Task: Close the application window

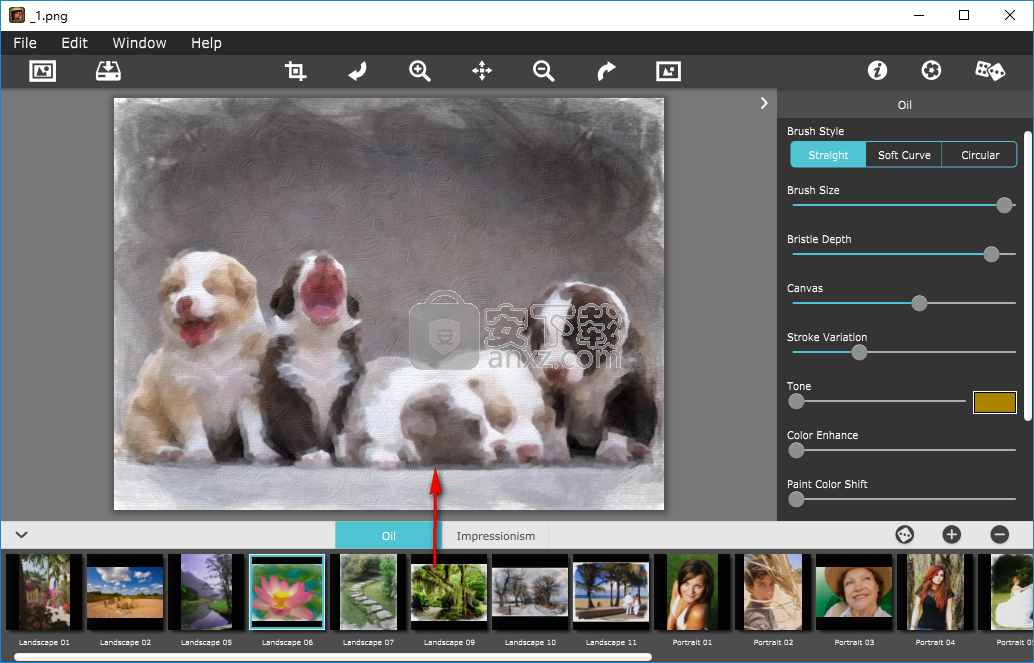Action: click(1010, 15)
